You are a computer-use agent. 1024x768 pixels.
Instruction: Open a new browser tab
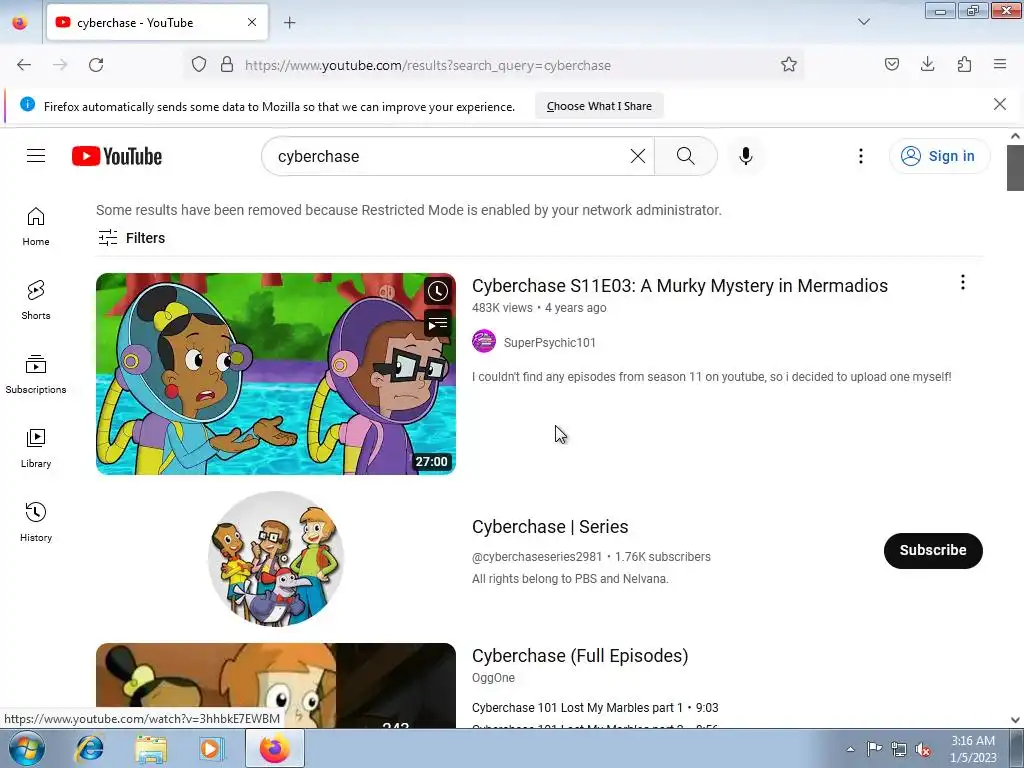[x=289, y=23]
